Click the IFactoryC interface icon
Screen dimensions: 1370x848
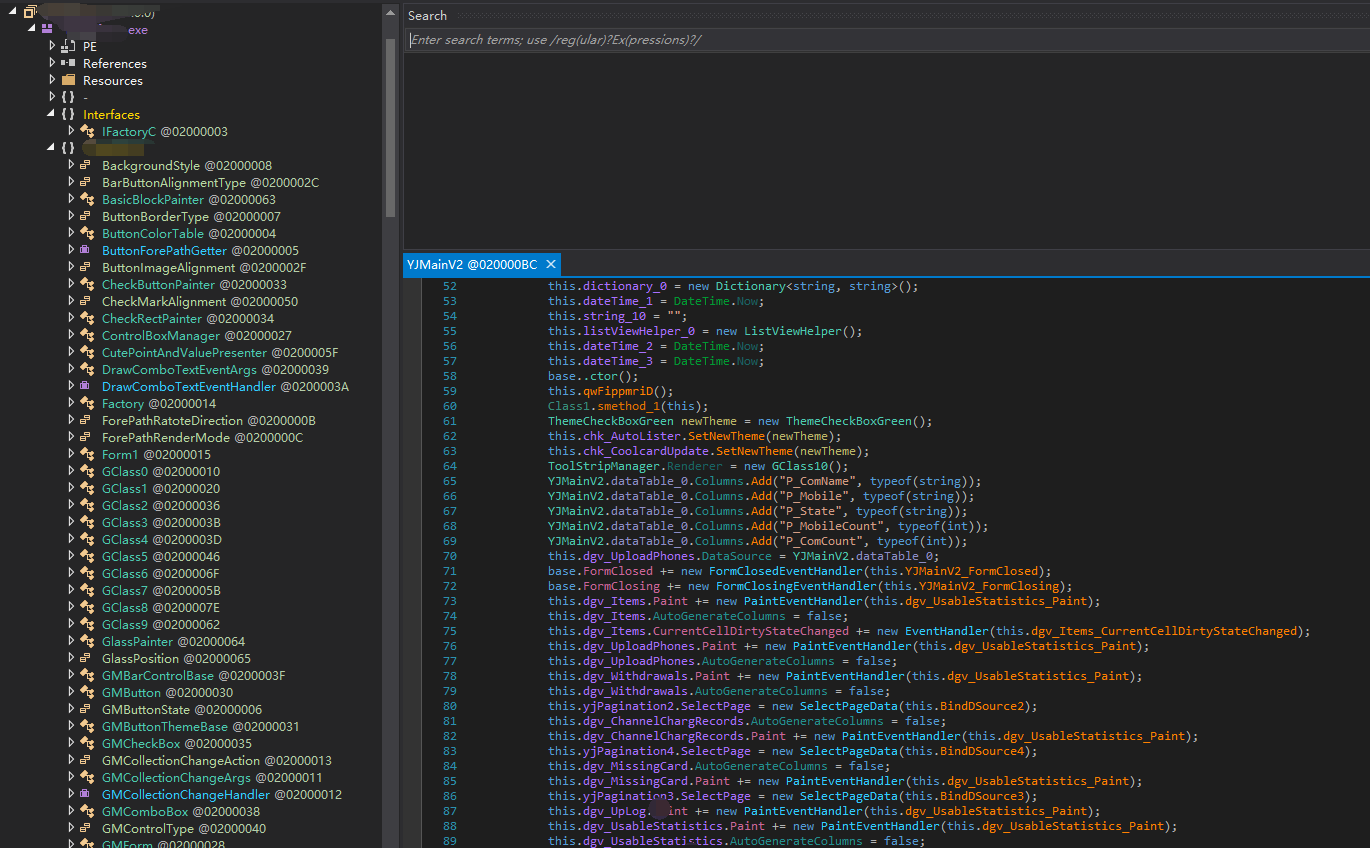point(87,132)
